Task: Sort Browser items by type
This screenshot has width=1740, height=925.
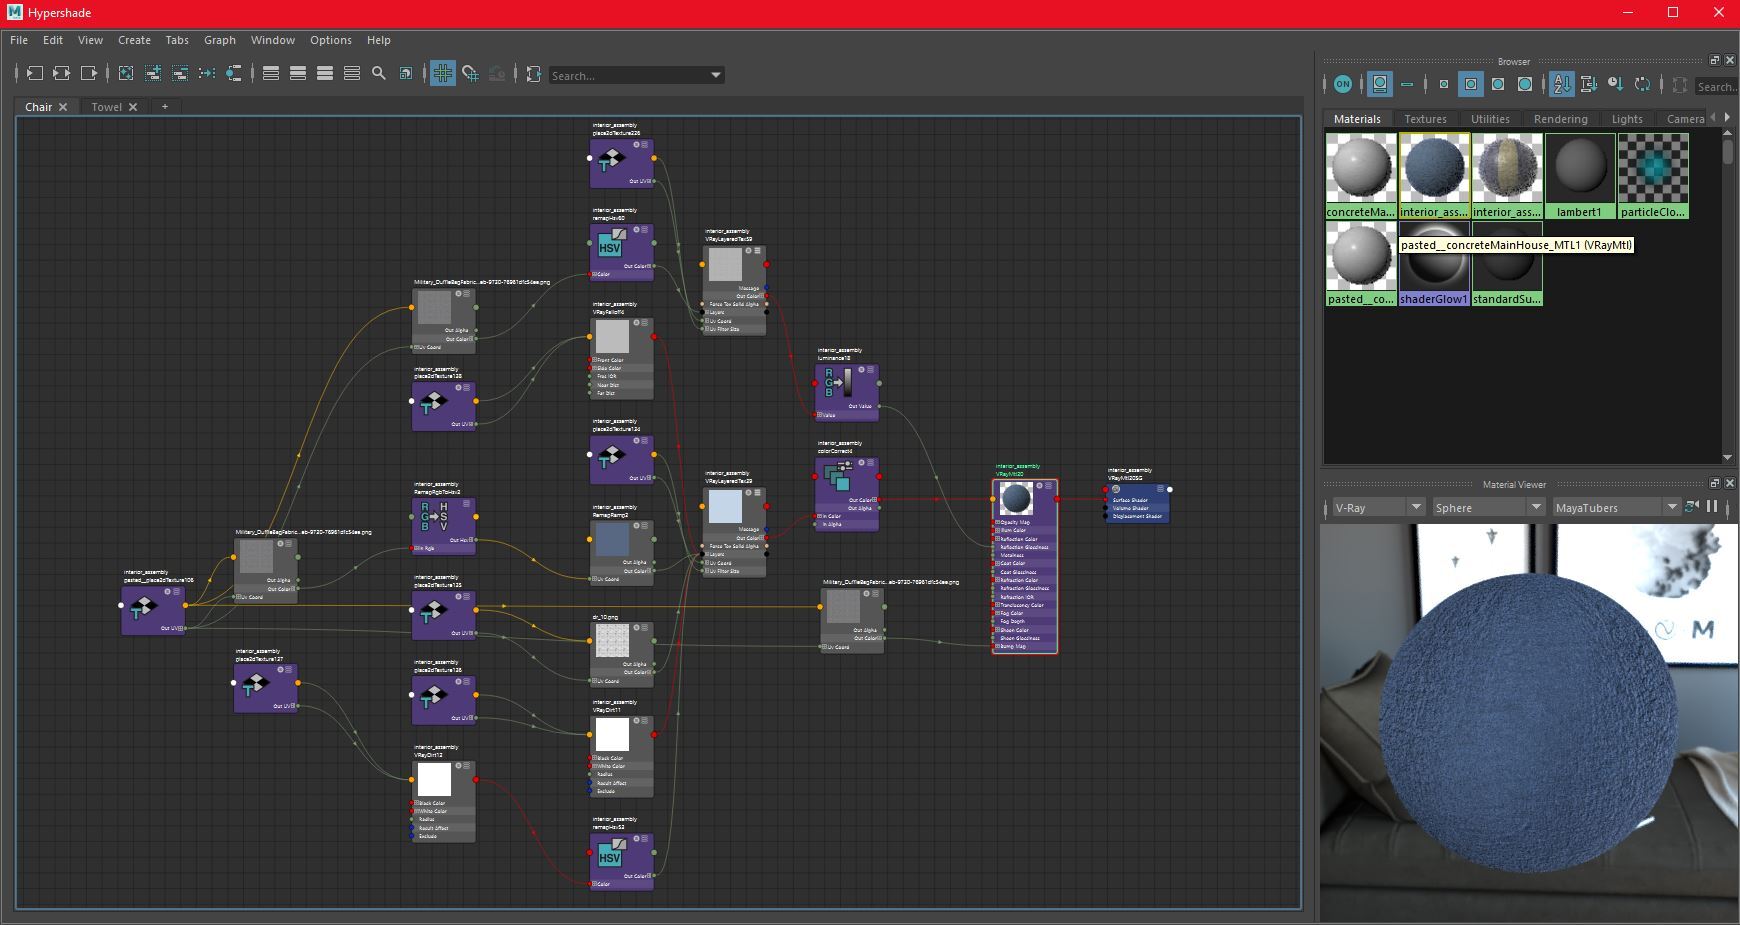Action: coord(1588,84)
